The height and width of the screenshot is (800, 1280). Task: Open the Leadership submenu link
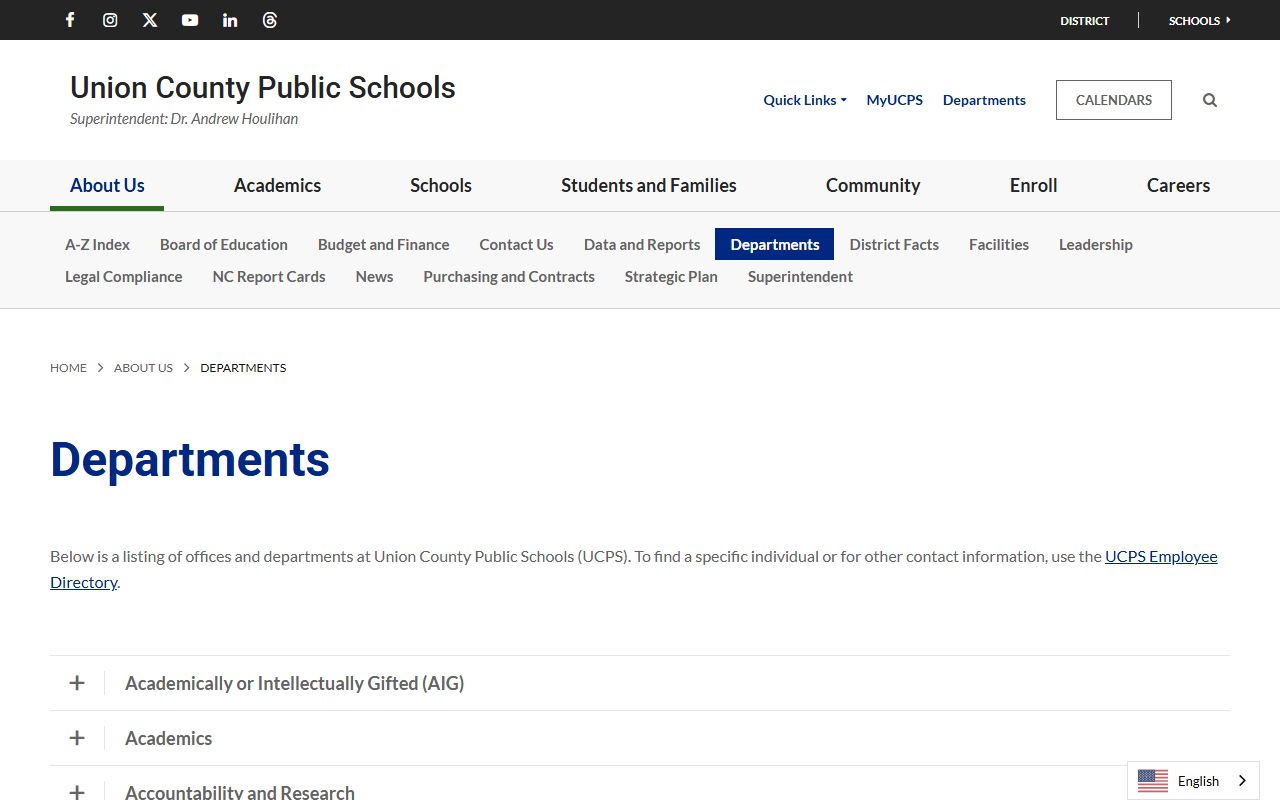point(1096,244)
